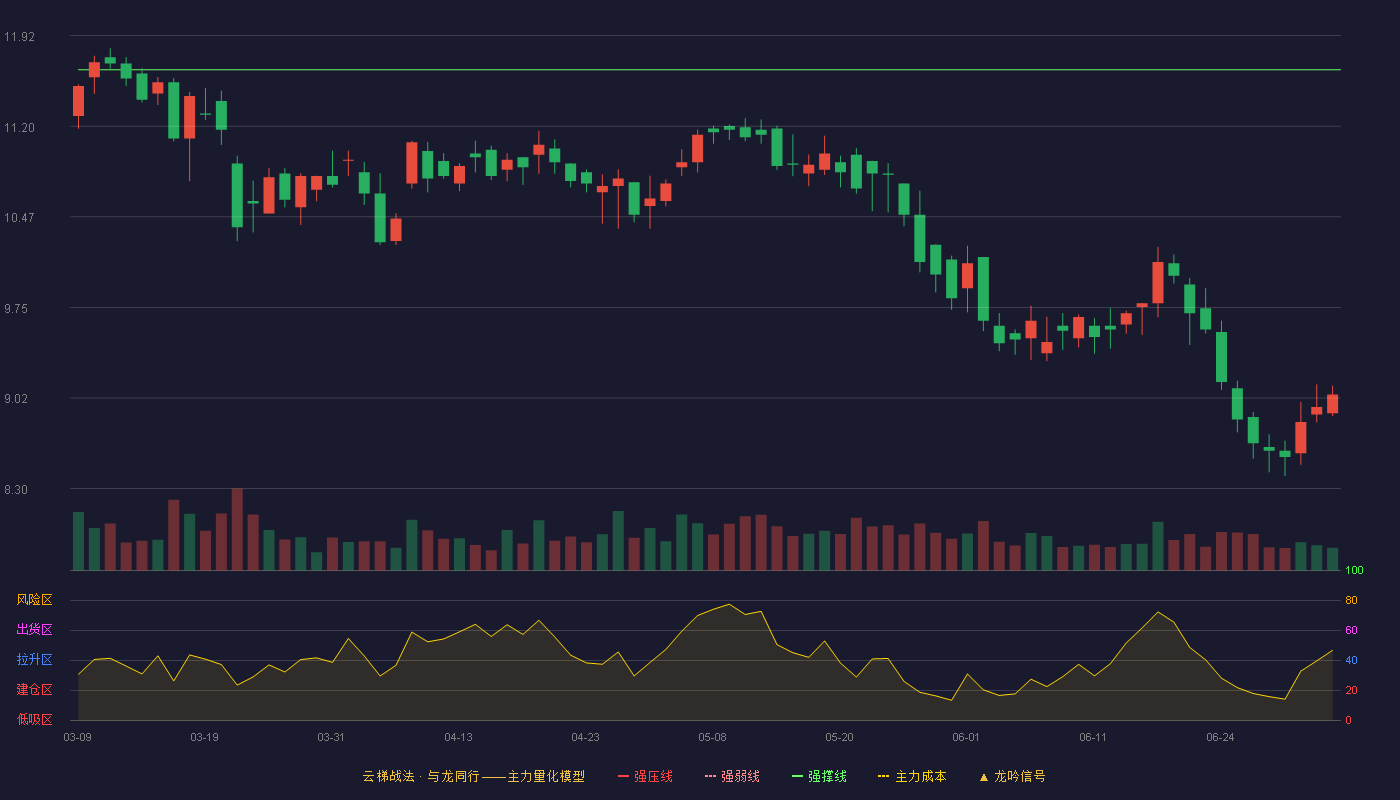Click the 03-09 date label

click(x=77, y=737)
